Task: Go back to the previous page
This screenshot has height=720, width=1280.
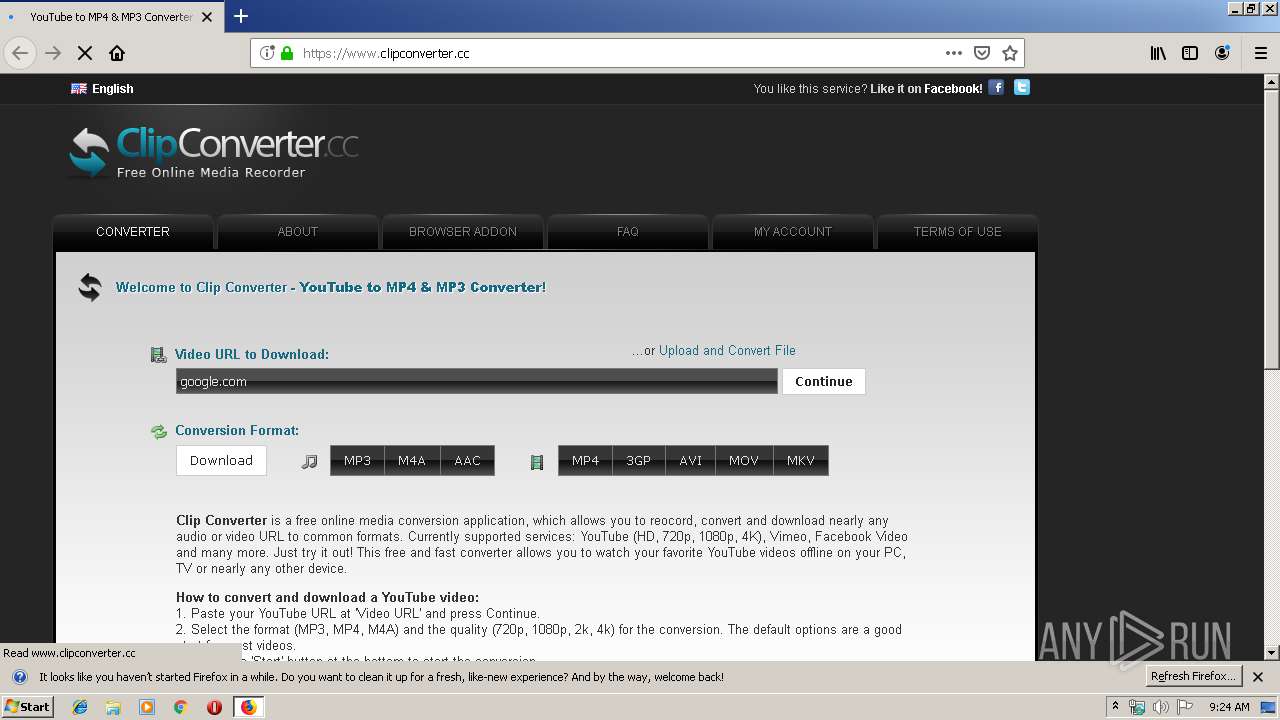Action: coord(20,53)
